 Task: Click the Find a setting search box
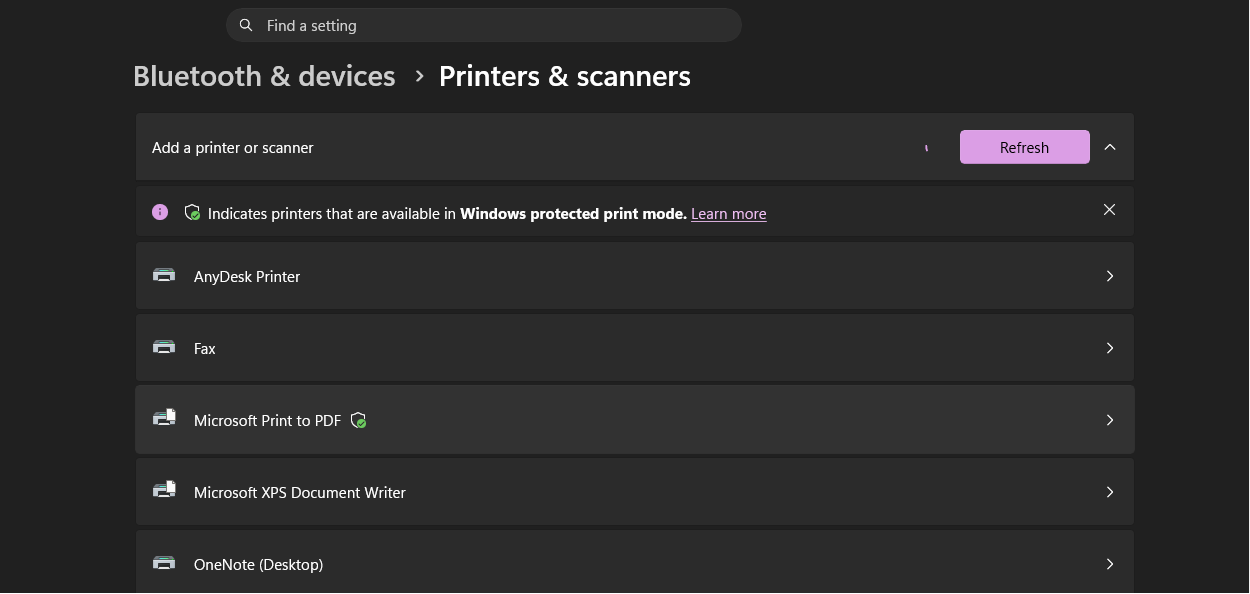484,25
